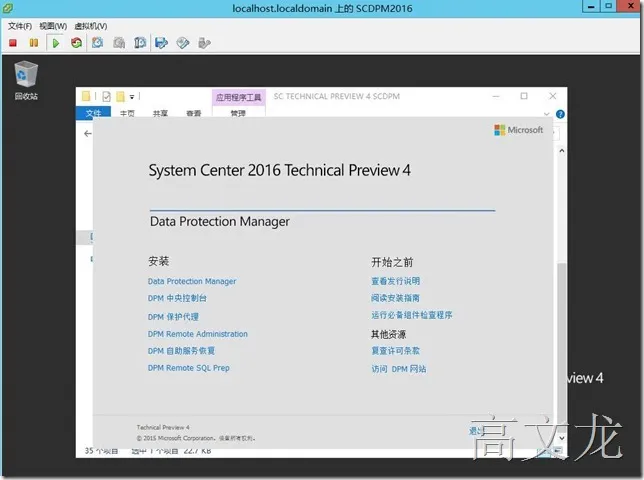Click the revert snapshot toolbar icon

pyautogui.click(x=119, y=43)
